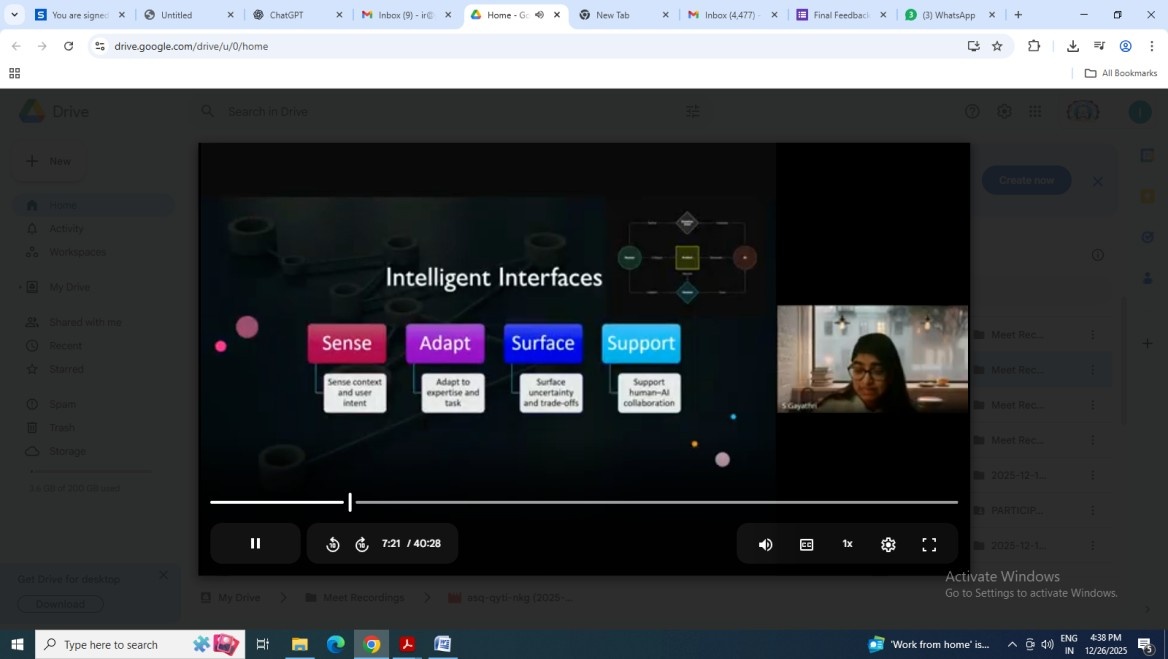Pause the video playback

(x=255, y=544)
